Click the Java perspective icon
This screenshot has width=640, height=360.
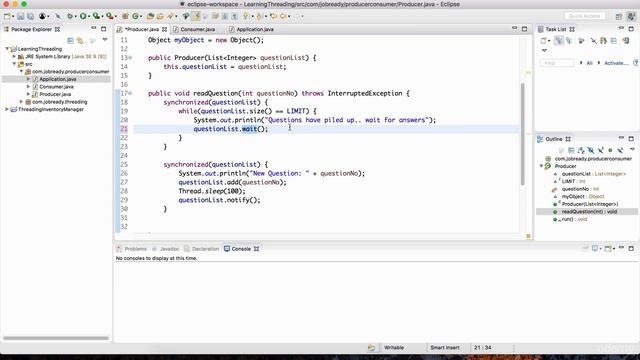tap(631, 16)
